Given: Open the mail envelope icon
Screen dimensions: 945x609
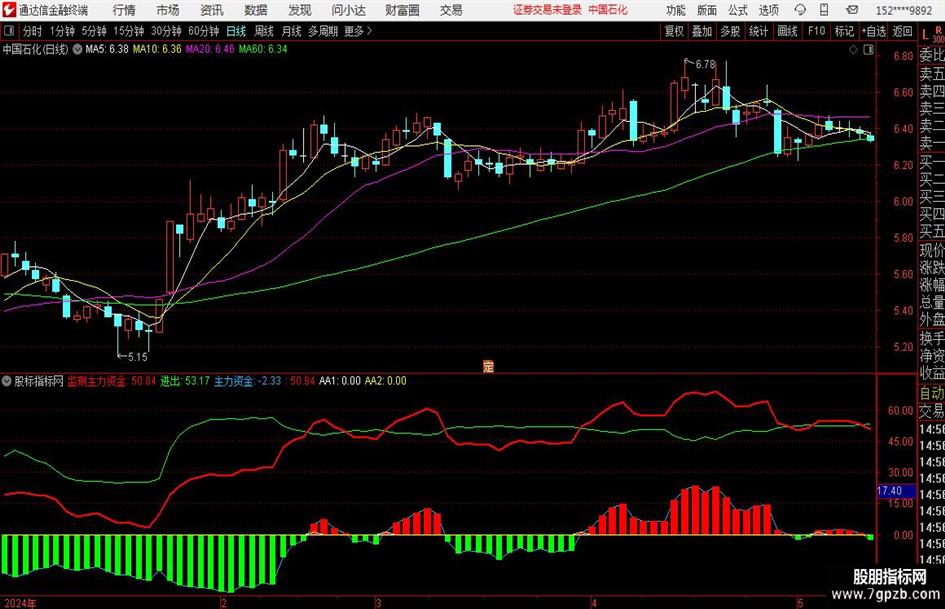Looking at the screenshot, I should (852, 10).
